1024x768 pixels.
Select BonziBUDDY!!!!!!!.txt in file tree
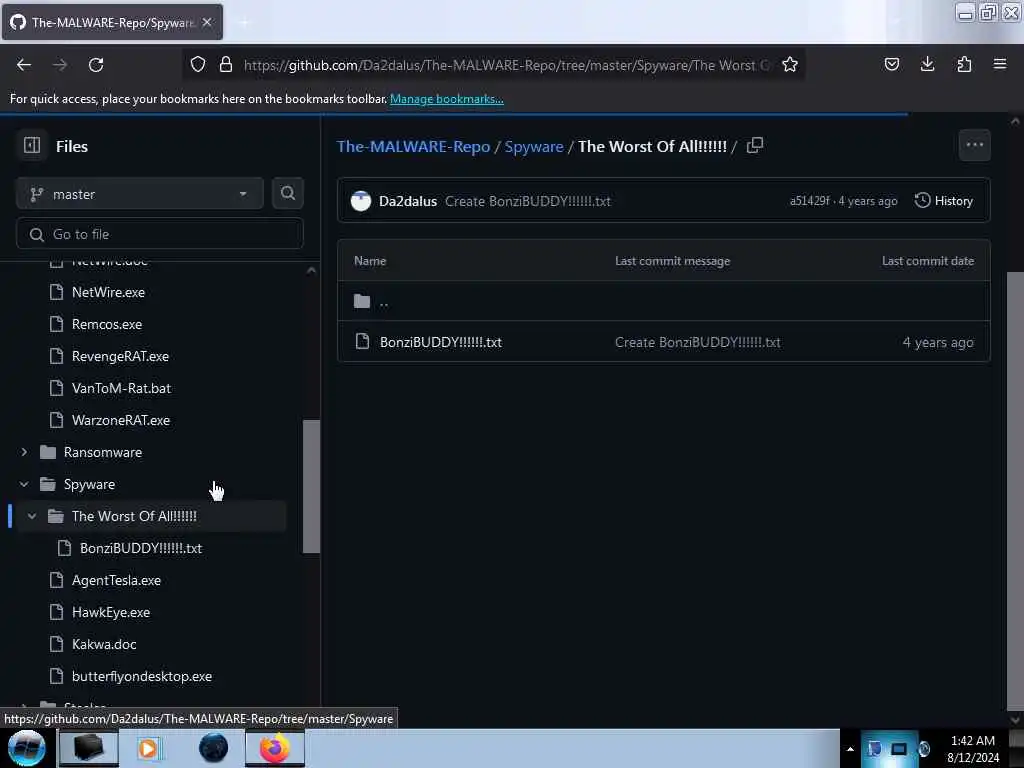coord(141,548)
